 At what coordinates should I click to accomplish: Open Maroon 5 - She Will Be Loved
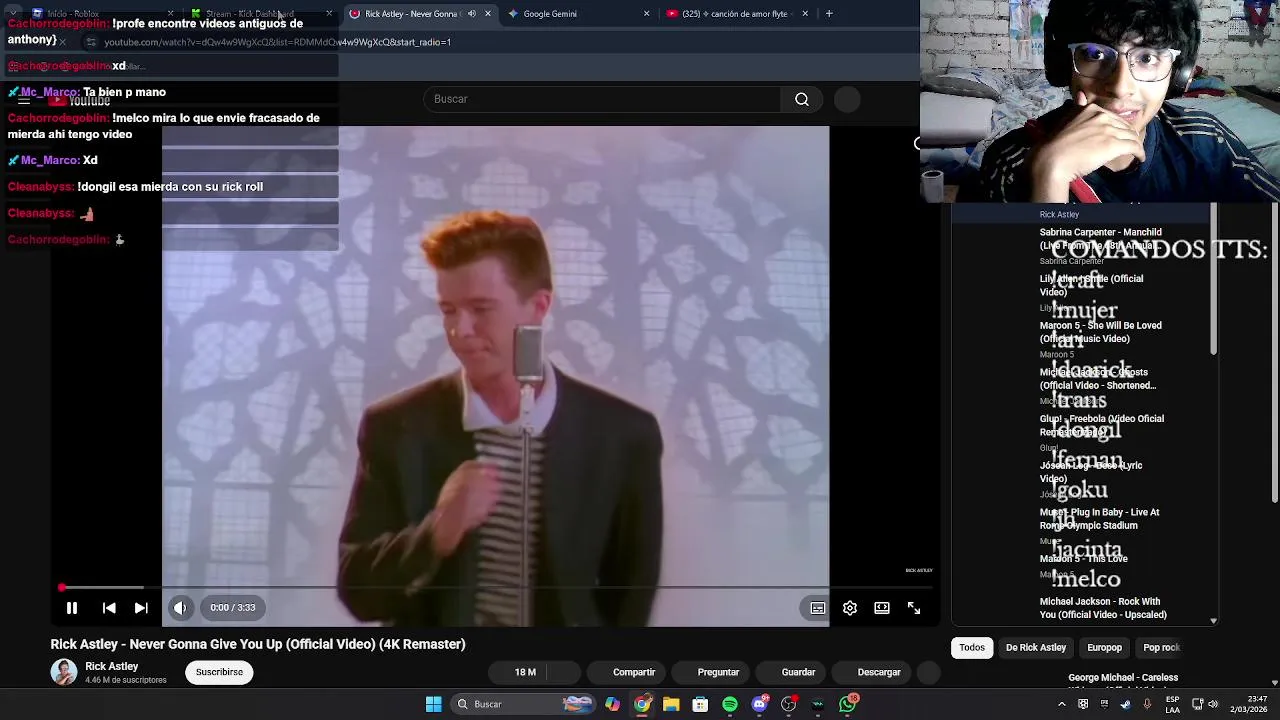[x=1100, y=332]
